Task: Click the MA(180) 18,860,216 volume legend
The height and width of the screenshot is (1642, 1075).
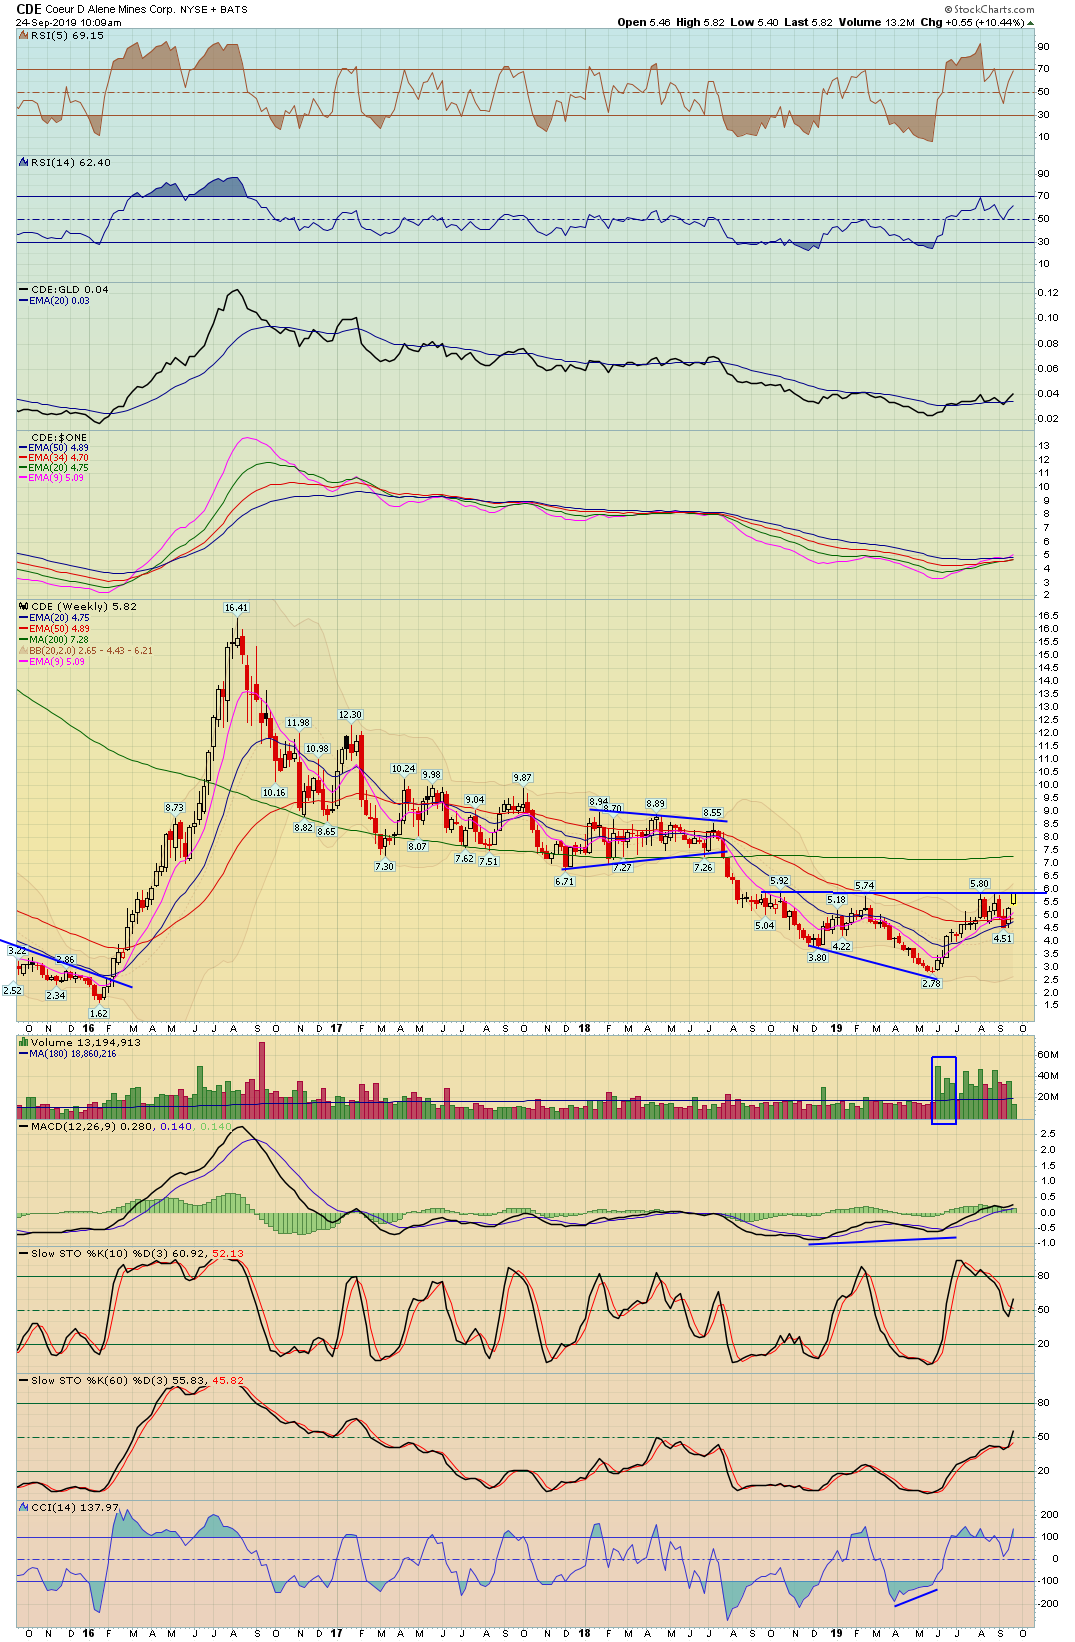Action: click(72, 1053)
